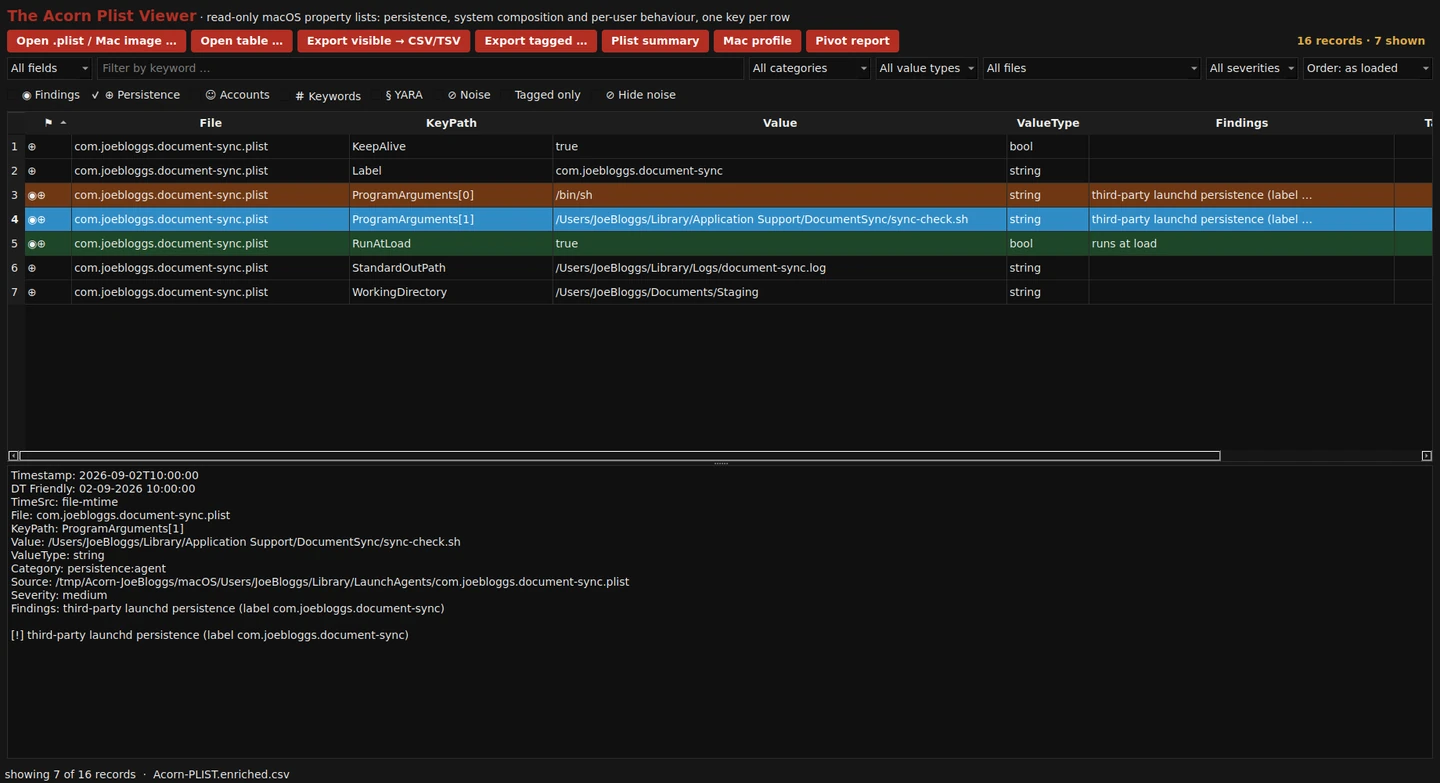Click the sync-check.sh path value cell
The height and width of the screenshot is (783, 1440).
point(780,220)
